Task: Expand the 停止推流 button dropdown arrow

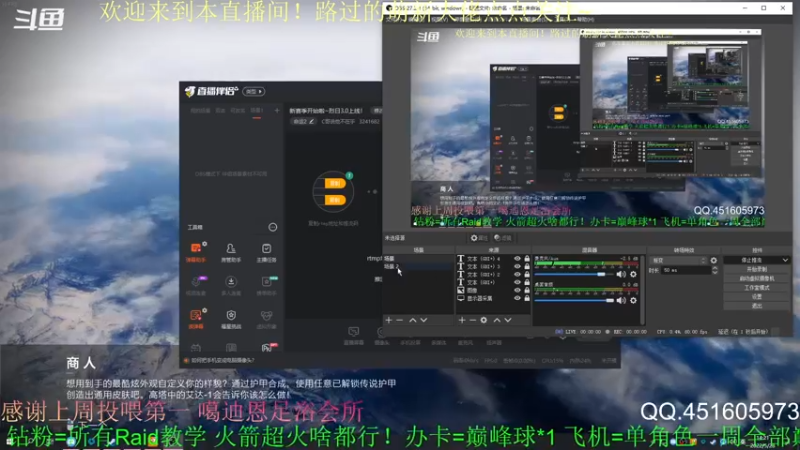Action: 785,260
